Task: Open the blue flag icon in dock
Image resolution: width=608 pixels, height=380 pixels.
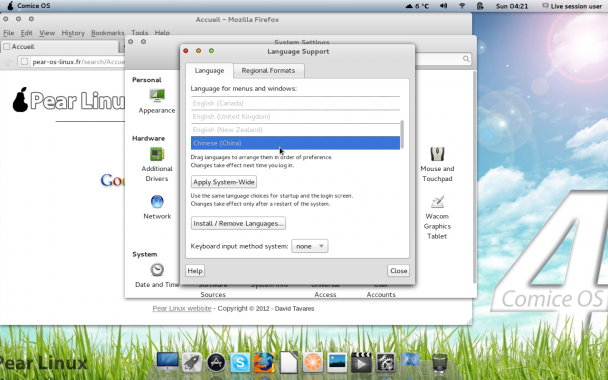Action: pyautogui.click(x=410, y=361)
